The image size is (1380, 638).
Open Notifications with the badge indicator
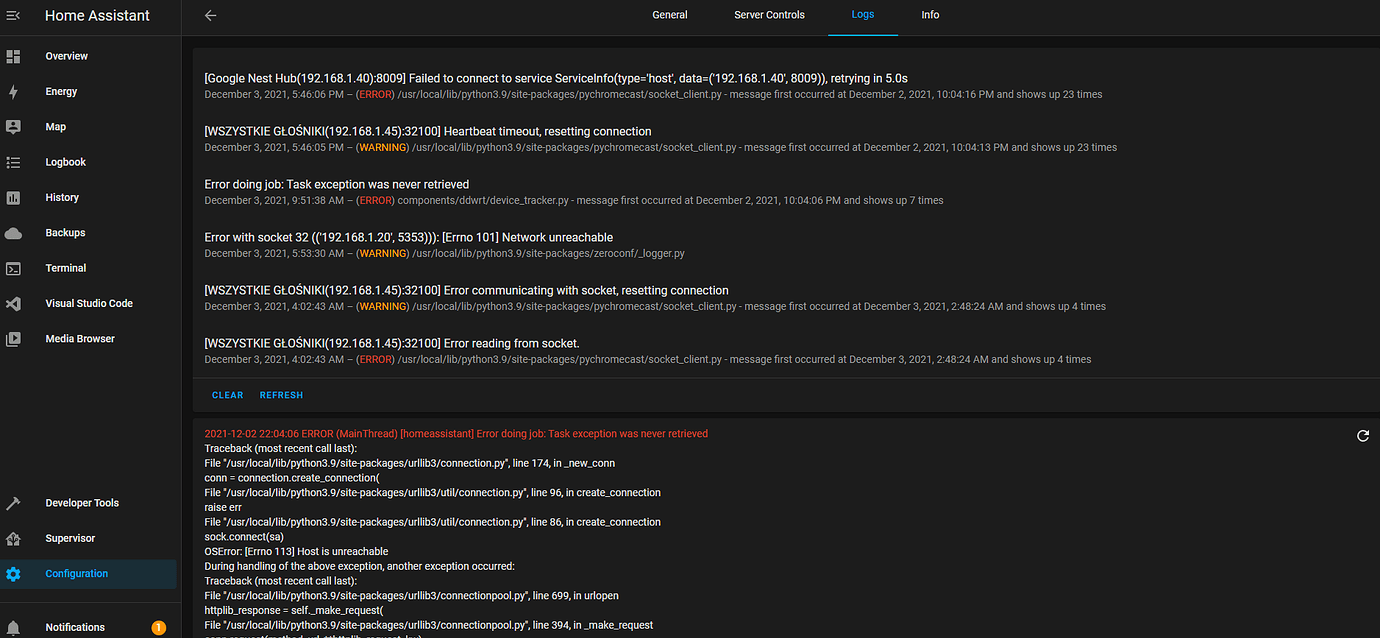75,627
